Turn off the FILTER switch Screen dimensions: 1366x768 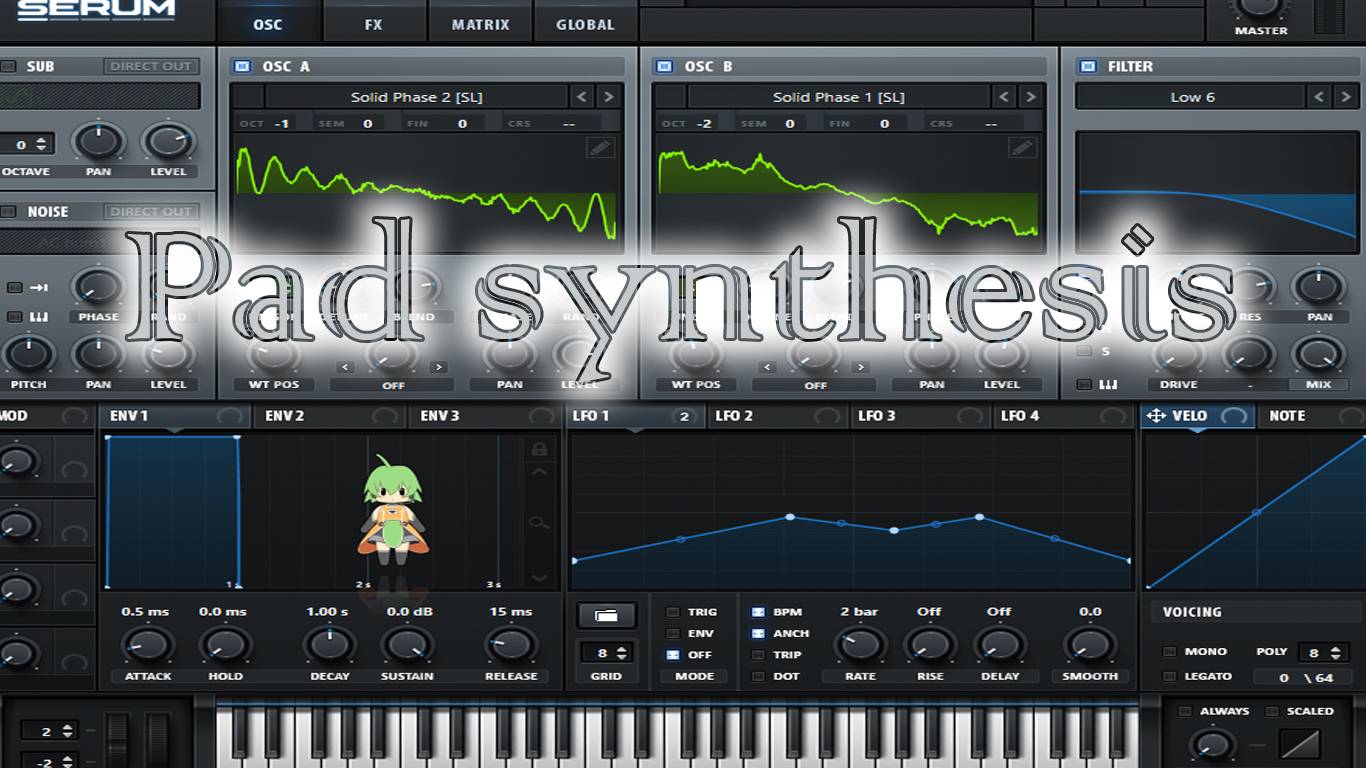pyautogui.click(x=1086, y=66)
